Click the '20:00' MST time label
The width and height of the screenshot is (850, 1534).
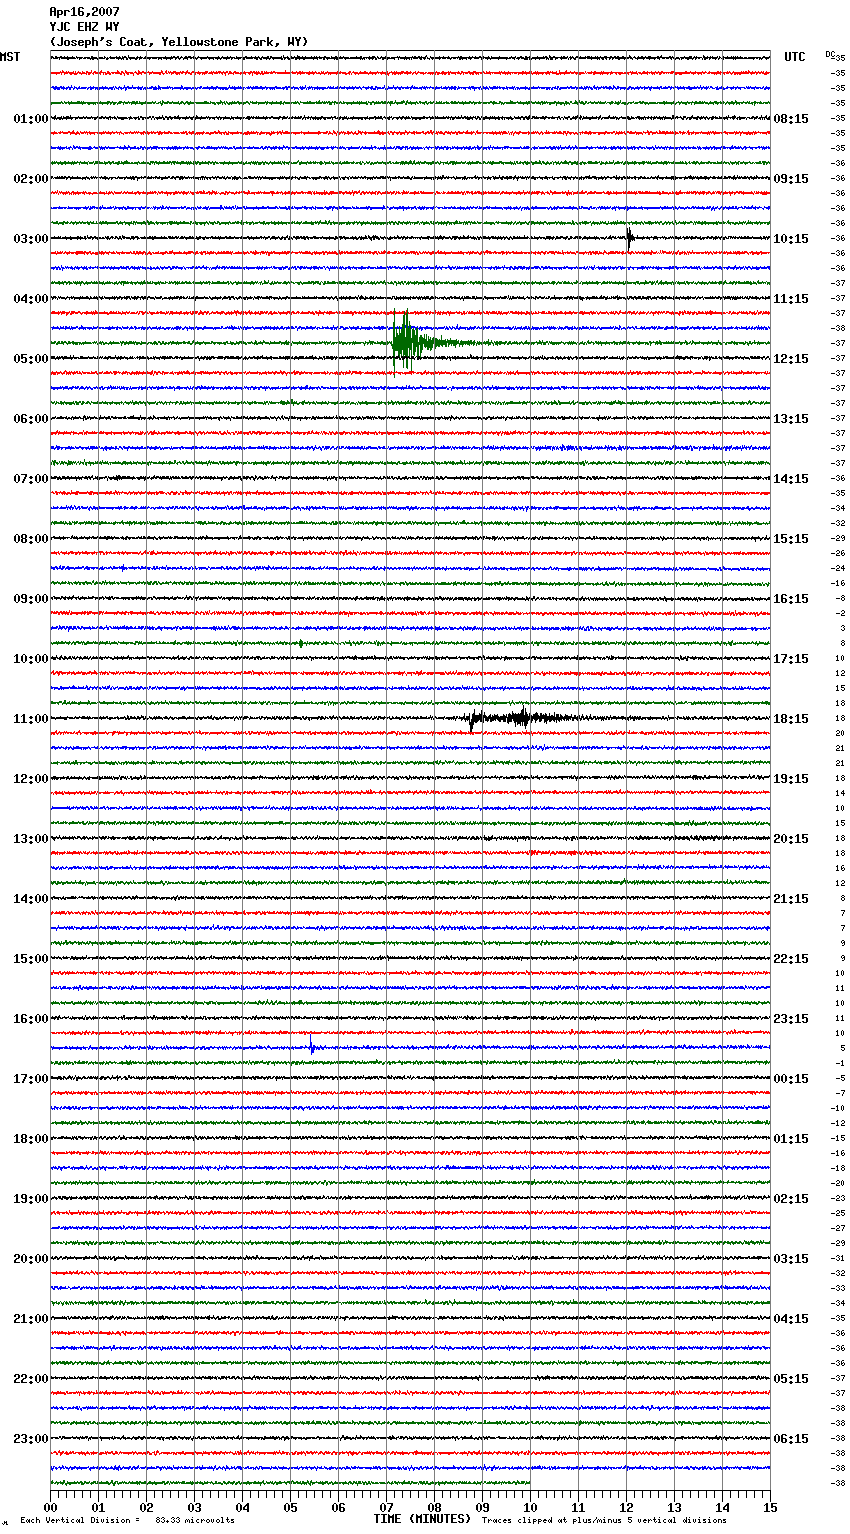coord(31,1259)
